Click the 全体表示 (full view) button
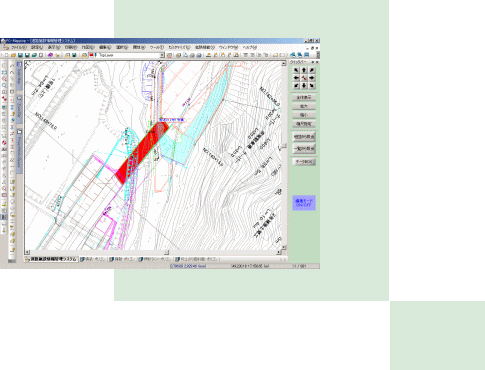The image size is (485, 370). 304,97
